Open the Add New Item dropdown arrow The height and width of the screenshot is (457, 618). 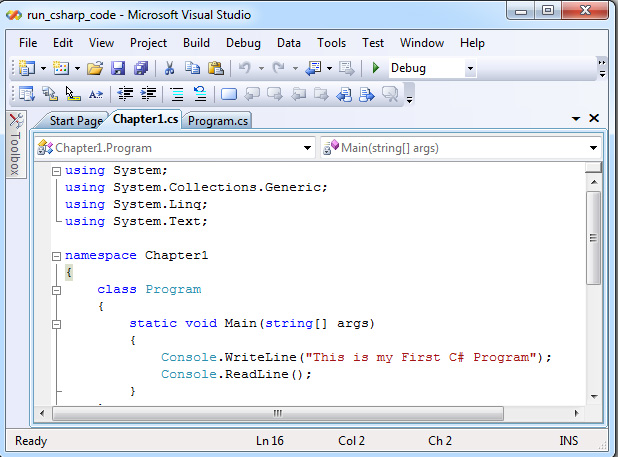tap(78, 69)
